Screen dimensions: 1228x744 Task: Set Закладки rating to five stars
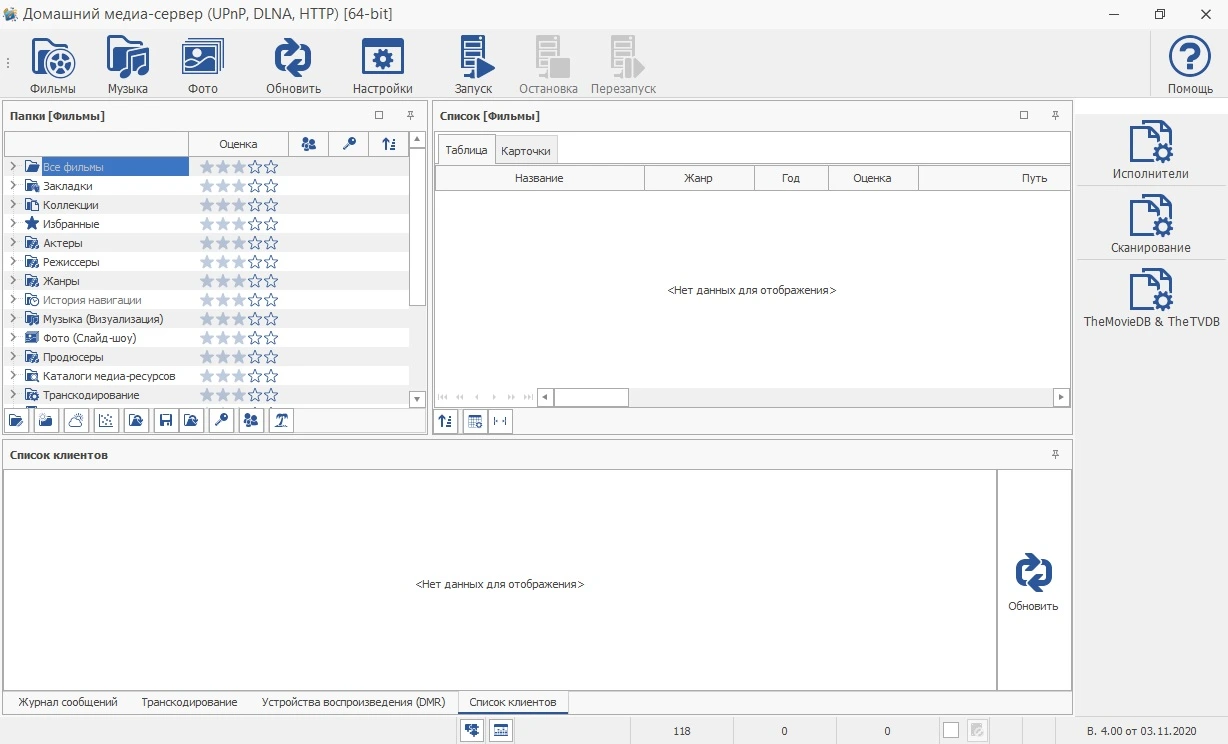[271, 186]
